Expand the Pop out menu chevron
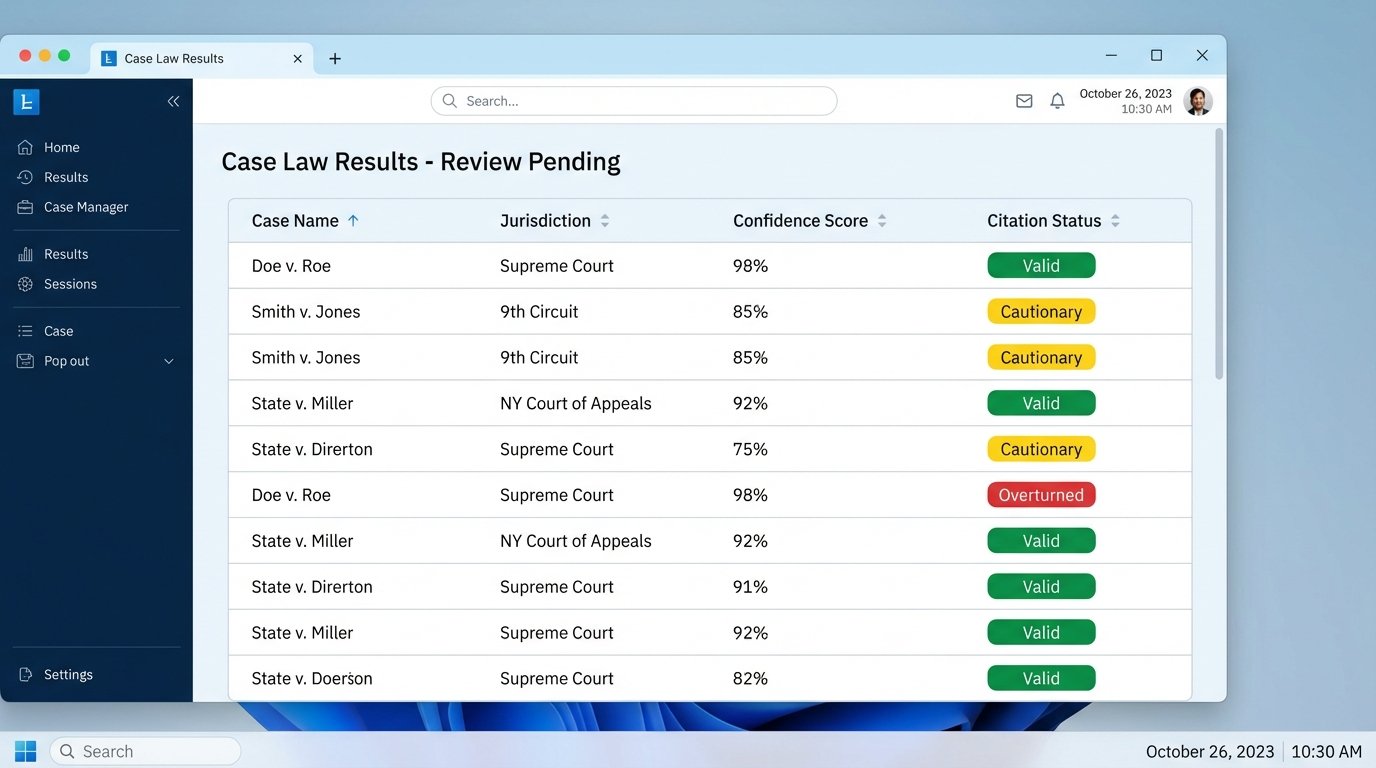1376x768 pixels. 168,361
